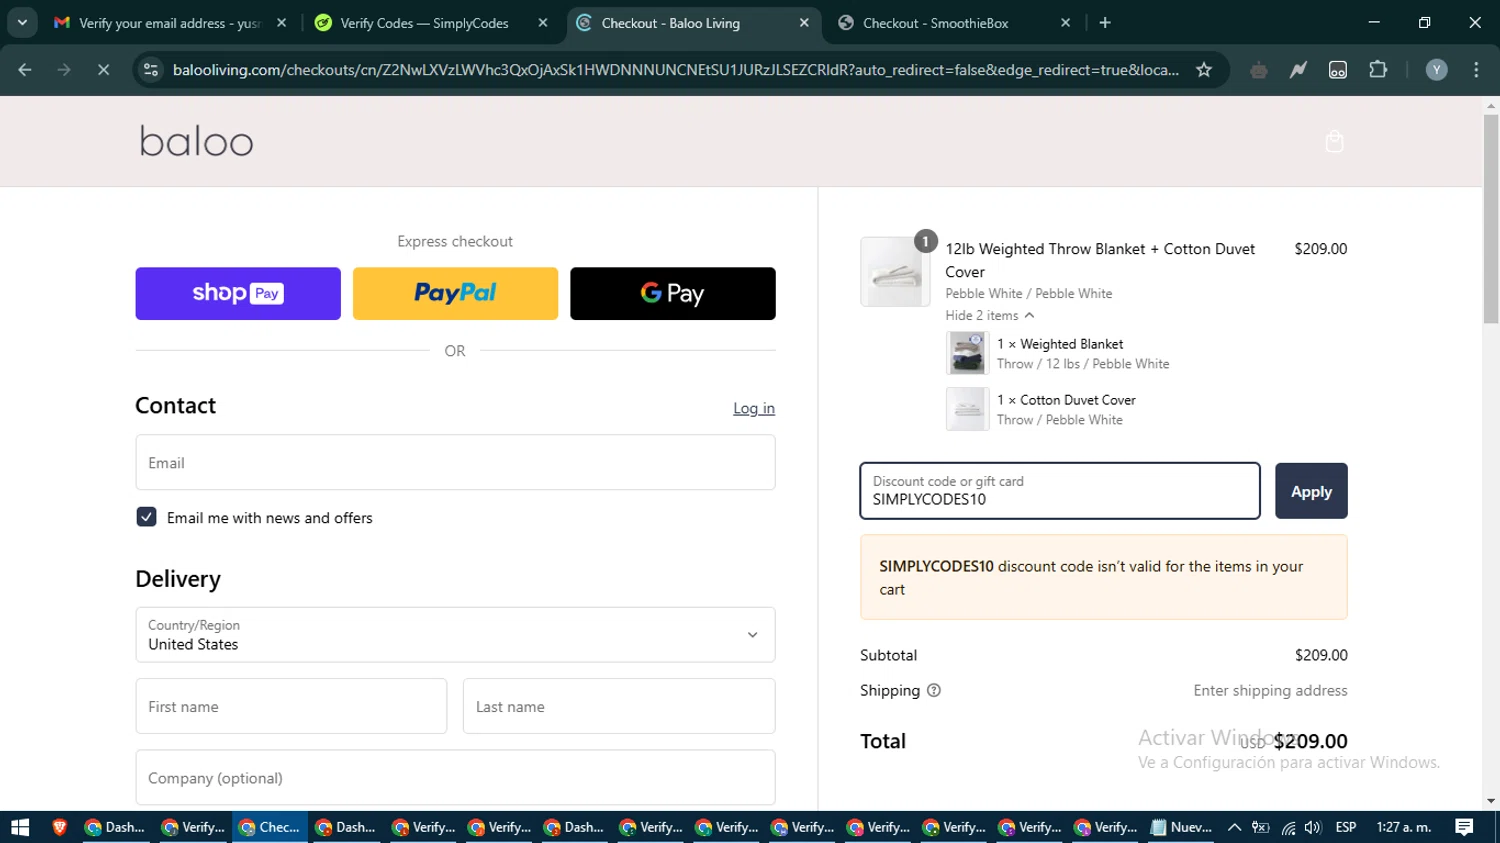Click the Enter shipping address text

tap(1270, 690)
